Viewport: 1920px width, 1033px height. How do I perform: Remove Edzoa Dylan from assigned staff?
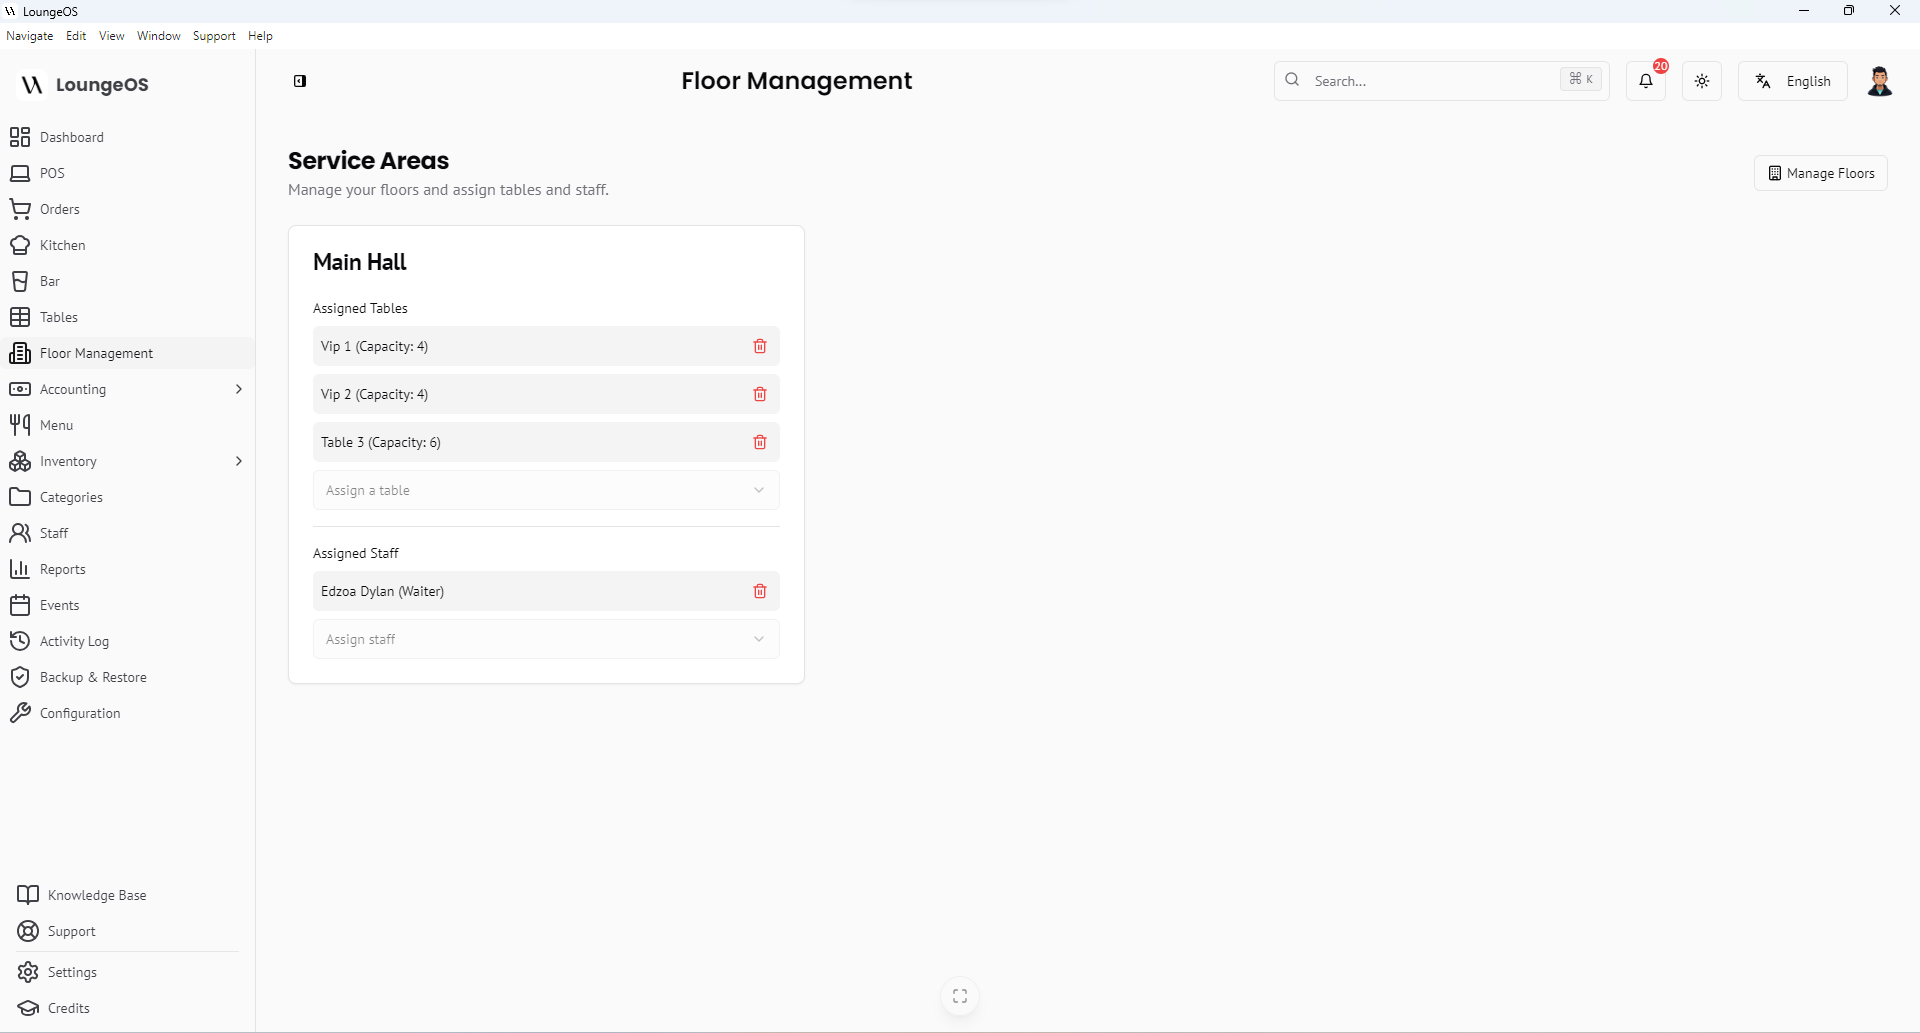tap(760, 591)
